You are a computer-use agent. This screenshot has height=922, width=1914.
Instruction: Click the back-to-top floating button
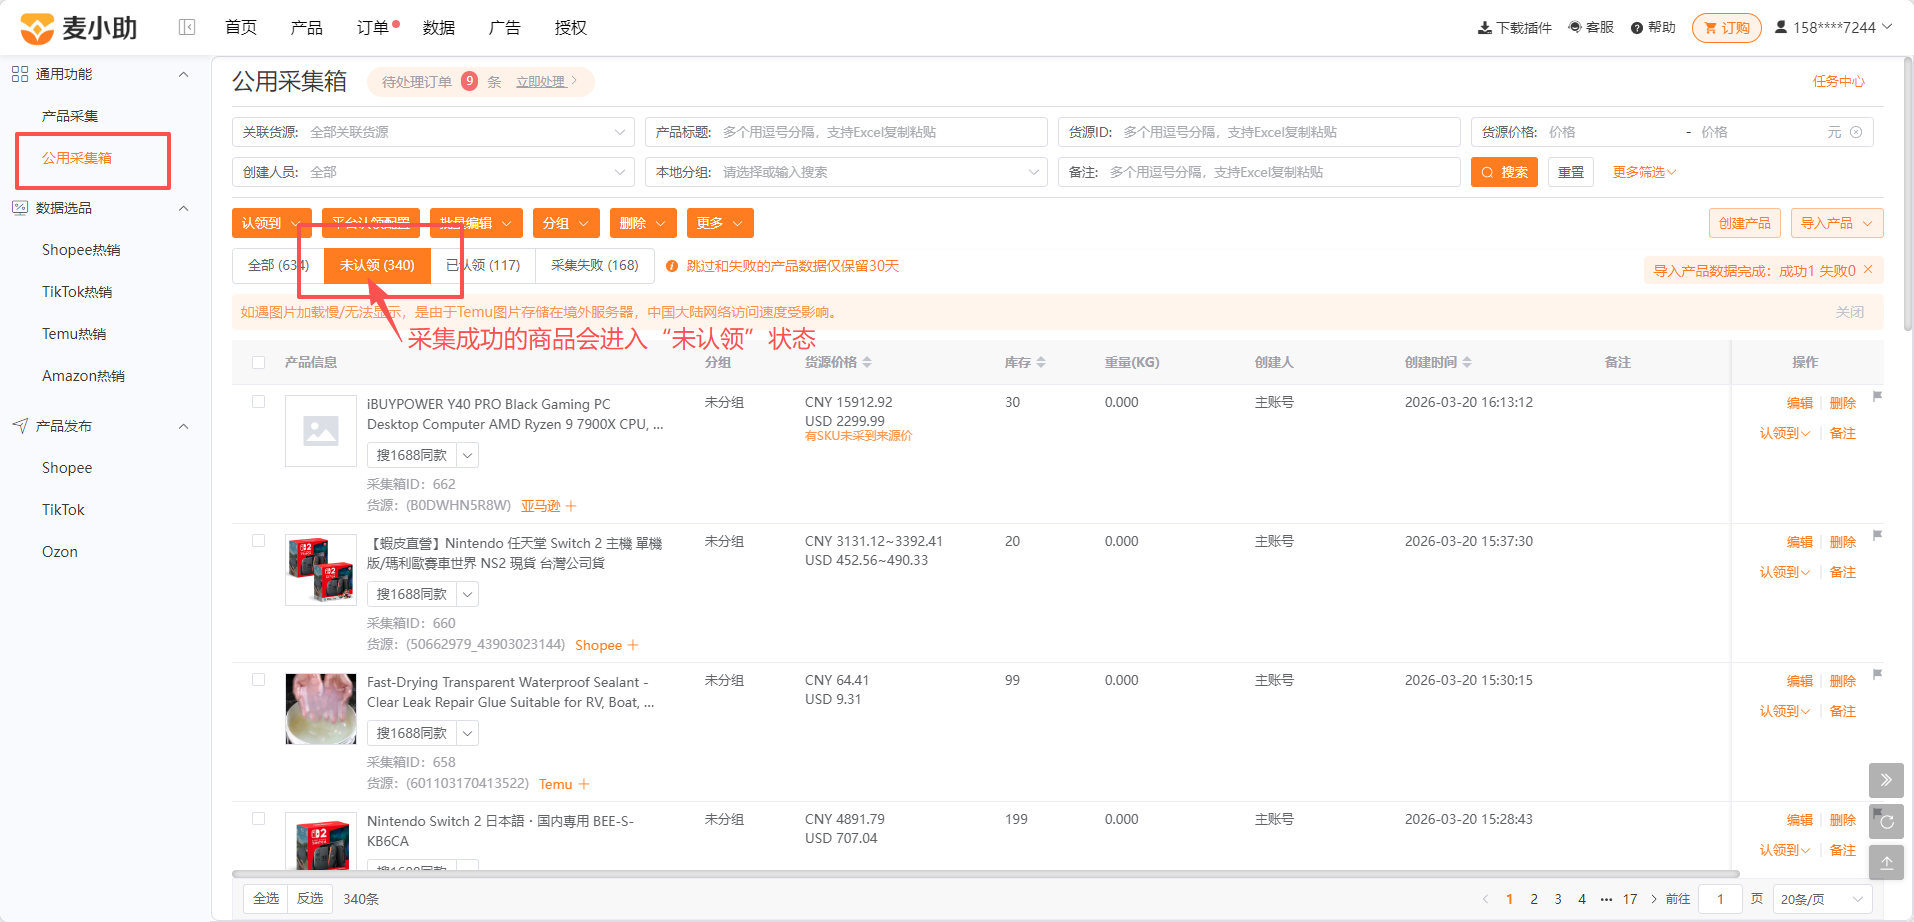tap(1886, 863)
